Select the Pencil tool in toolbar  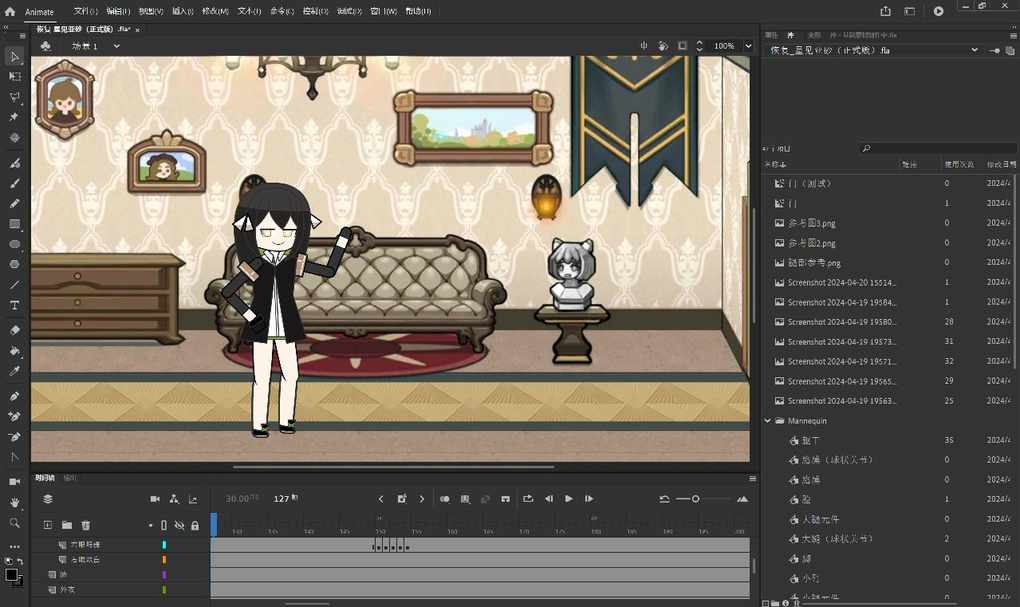point(14,203)
